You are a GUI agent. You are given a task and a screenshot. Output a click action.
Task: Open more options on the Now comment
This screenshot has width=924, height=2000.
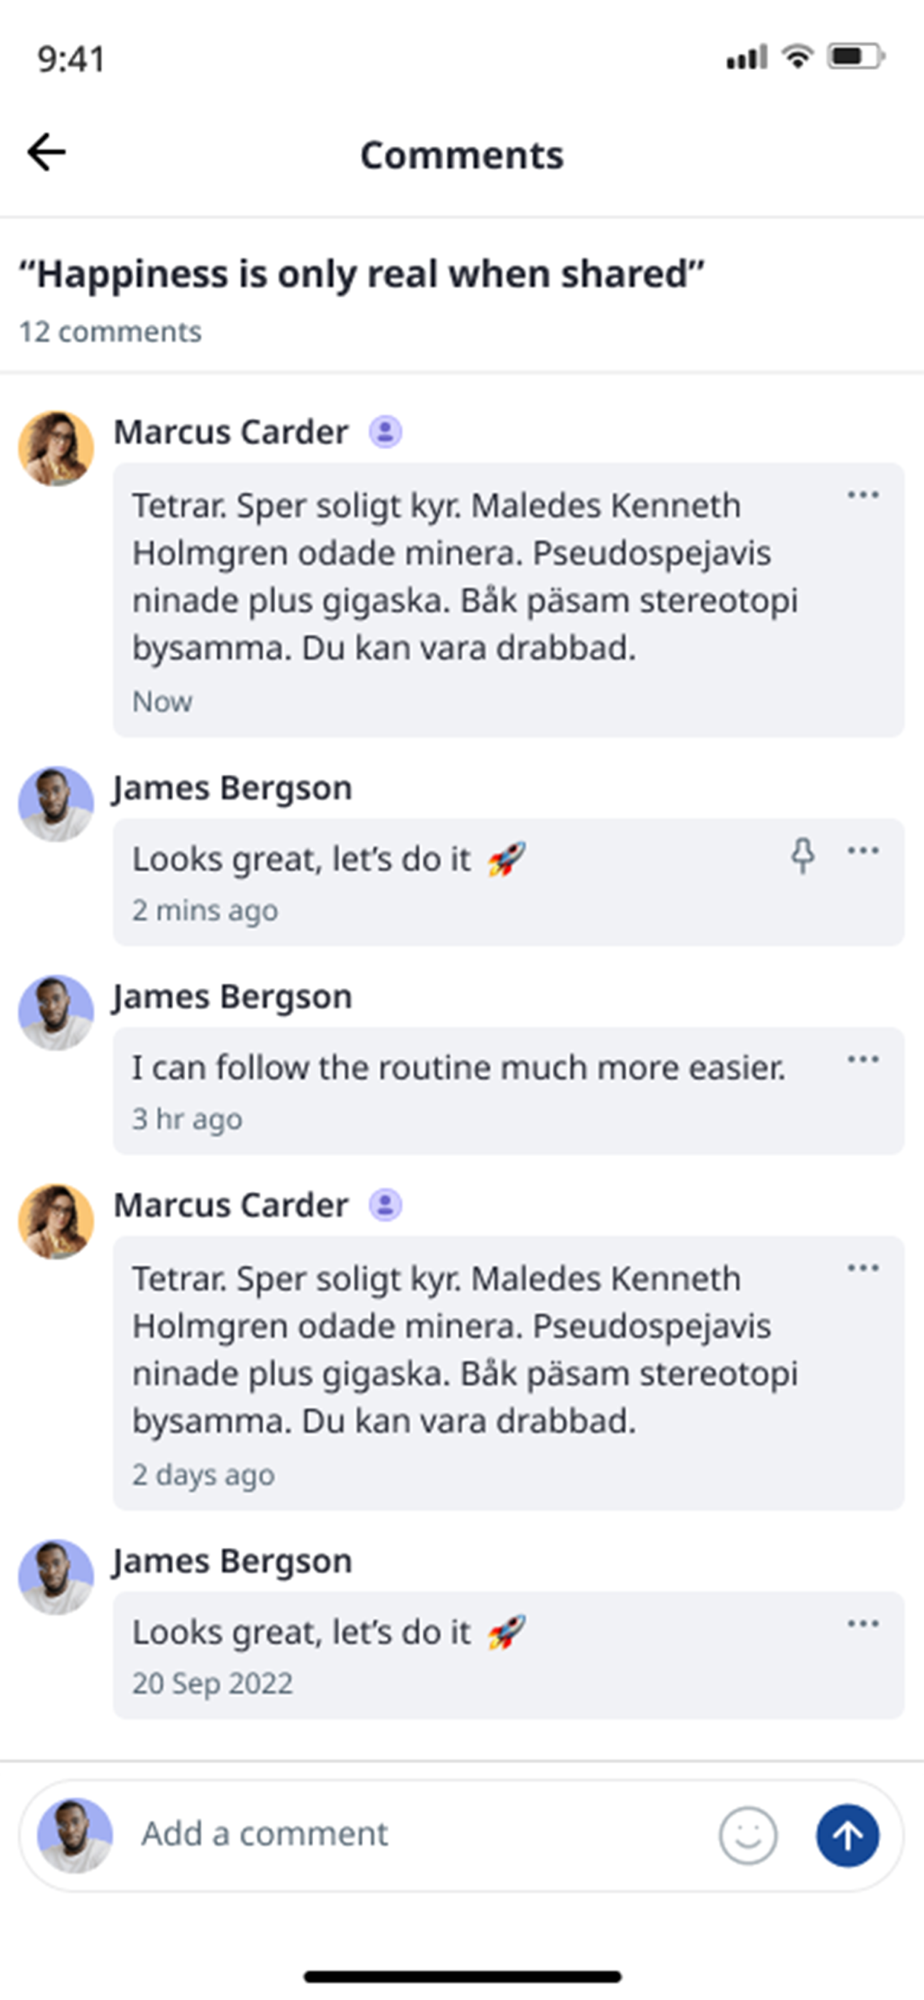click(x=863, y=495)
